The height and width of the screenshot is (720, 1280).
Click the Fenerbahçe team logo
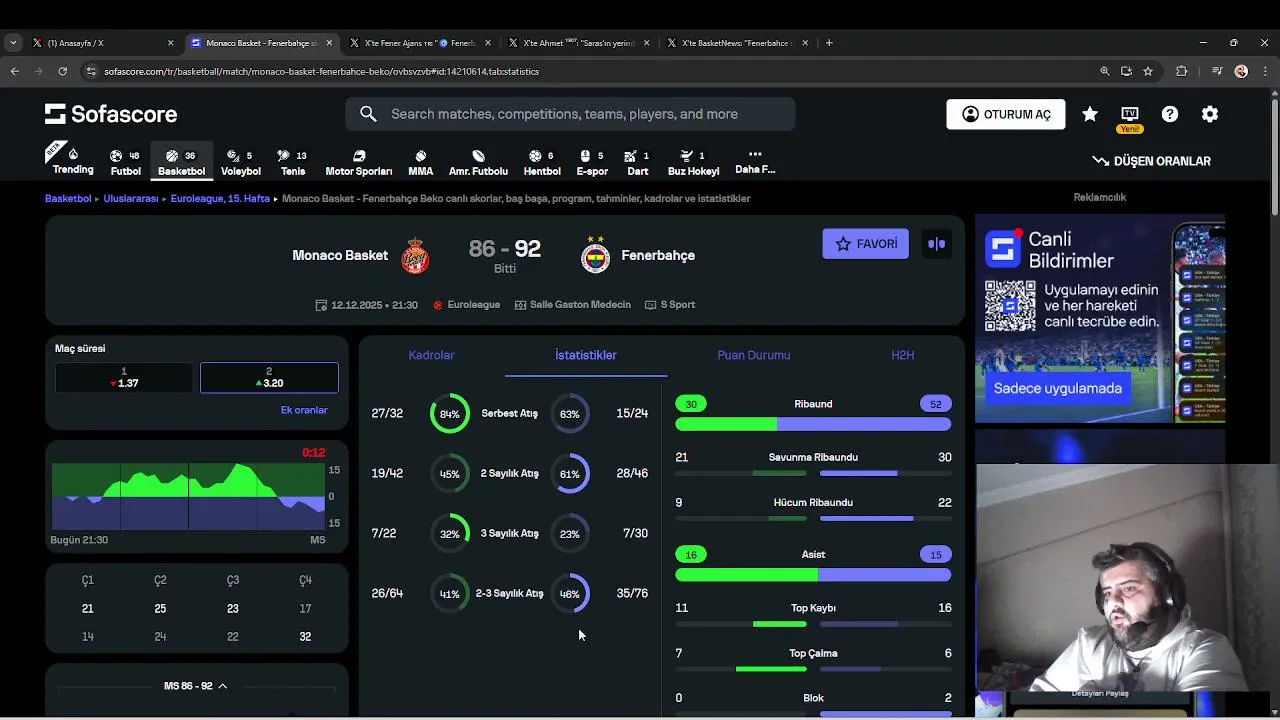click(x=595, y=256)
